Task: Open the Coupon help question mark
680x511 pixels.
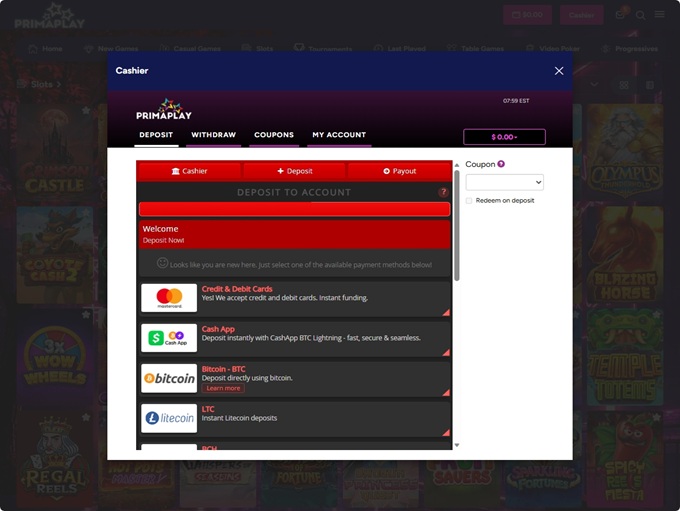Action: [x=501, y=164]
